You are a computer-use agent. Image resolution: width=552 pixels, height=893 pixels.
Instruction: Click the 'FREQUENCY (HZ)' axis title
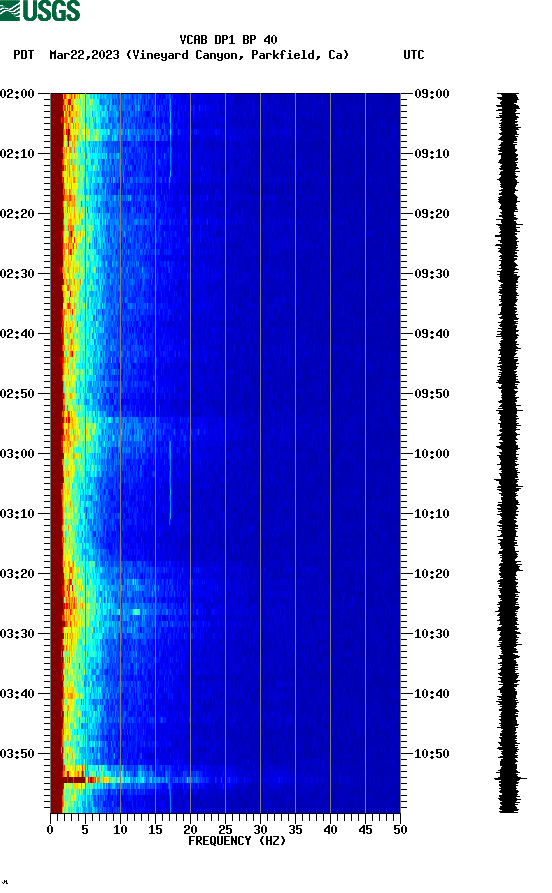(x=237, y=841)
